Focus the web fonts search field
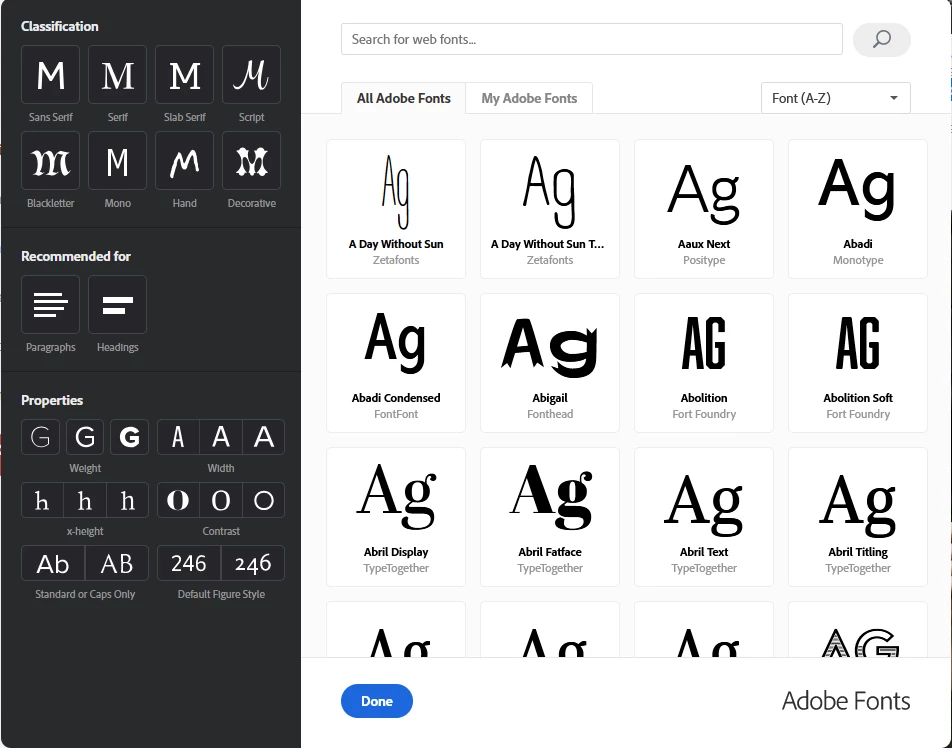Image resolution: width=952 pixels, height=748 pixels. coord(591,39)
